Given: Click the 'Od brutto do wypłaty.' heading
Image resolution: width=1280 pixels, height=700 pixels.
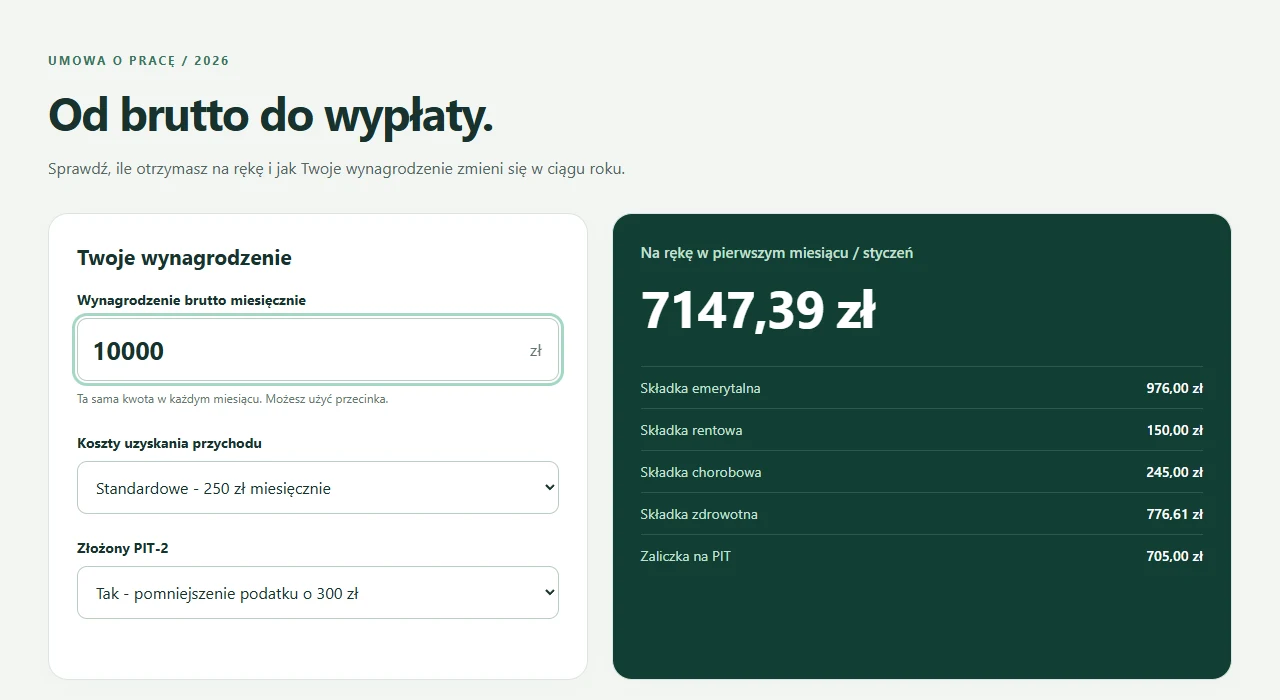Looking at the screenshot, I should (271, 115).
